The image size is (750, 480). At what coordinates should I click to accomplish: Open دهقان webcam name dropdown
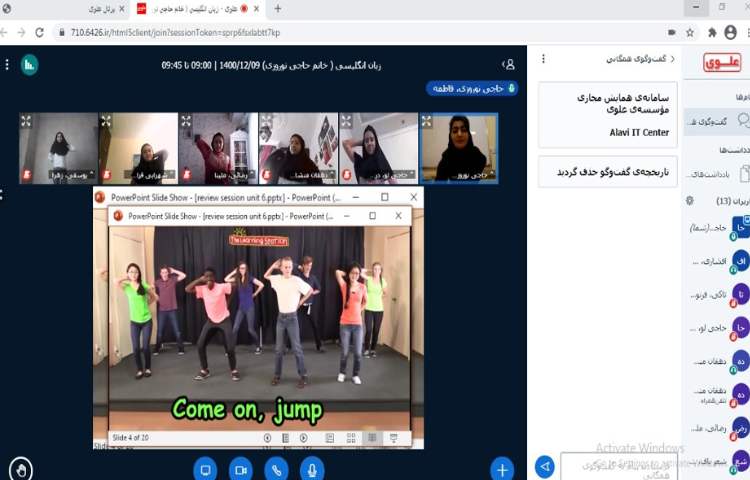[313, 175]
